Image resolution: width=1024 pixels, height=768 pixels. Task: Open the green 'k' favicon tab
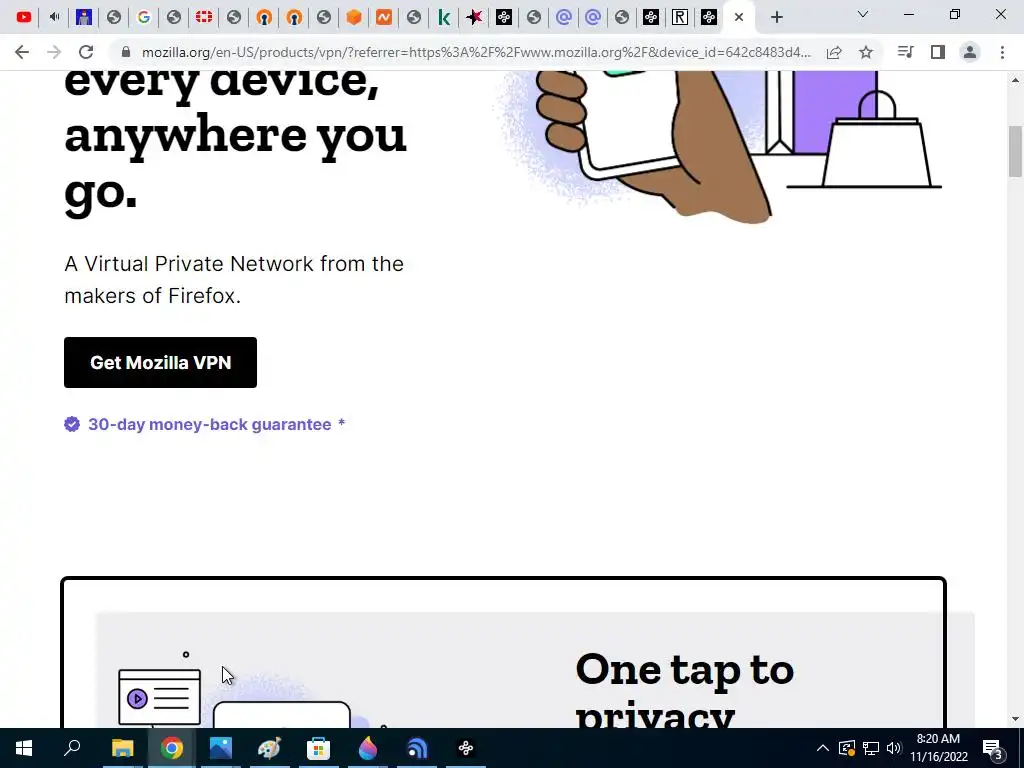click(x=444, y=17)
